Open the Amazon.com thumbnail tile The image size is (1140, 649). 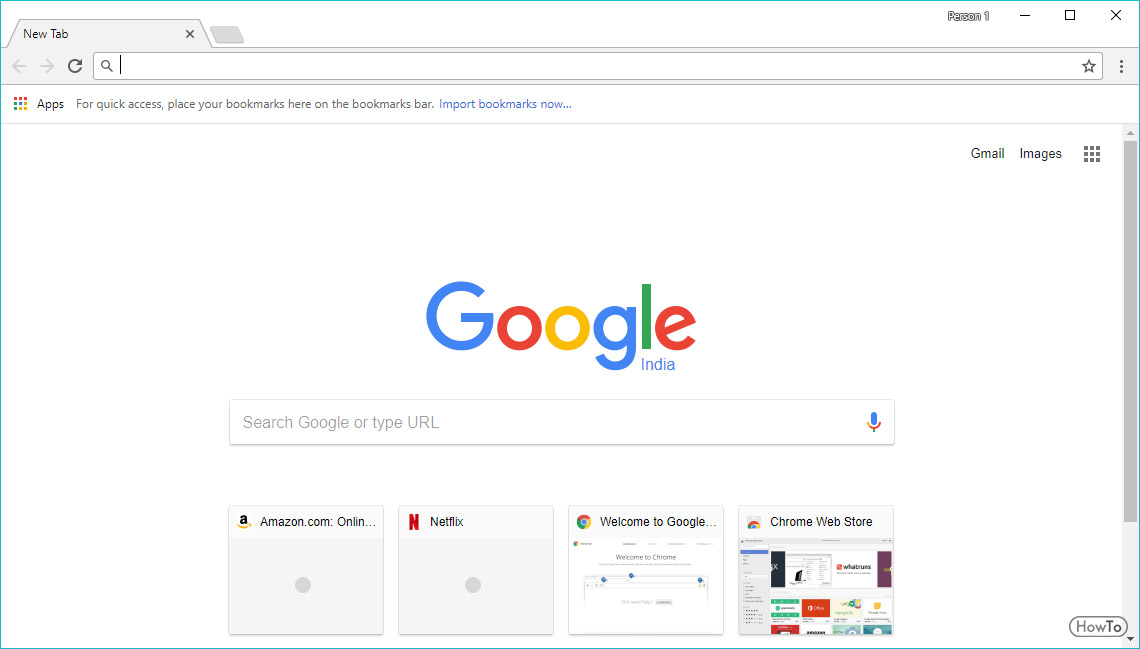click(x=306, y=570)
